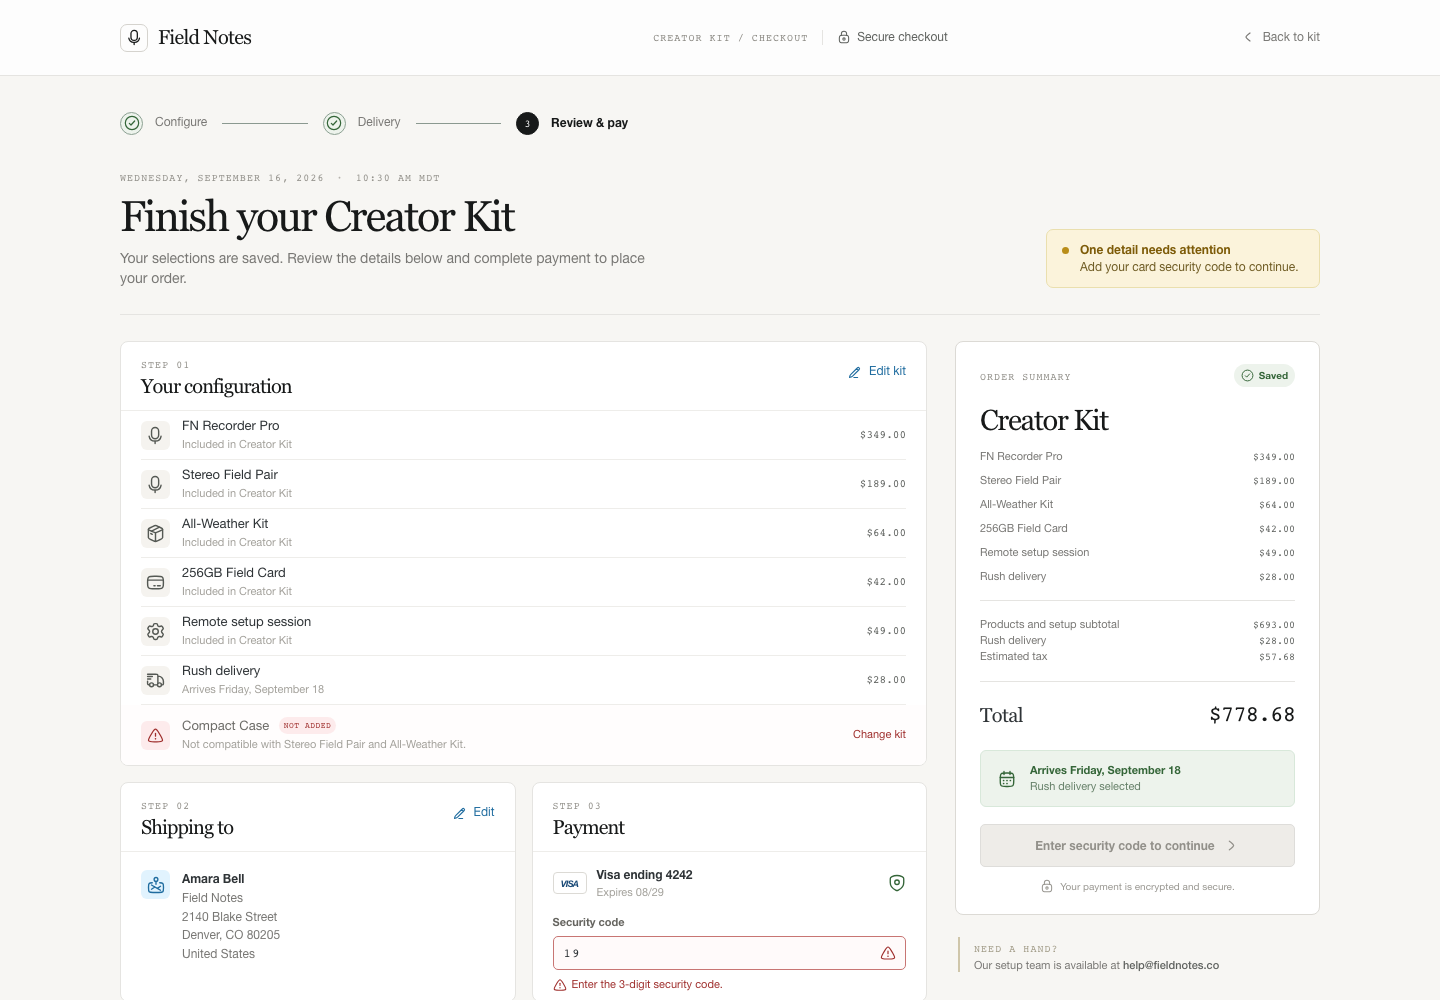Viewport: 1440px width, 1000px height.
Task: Click the Amara Bell recipient name
Action: tap(213, 879)
